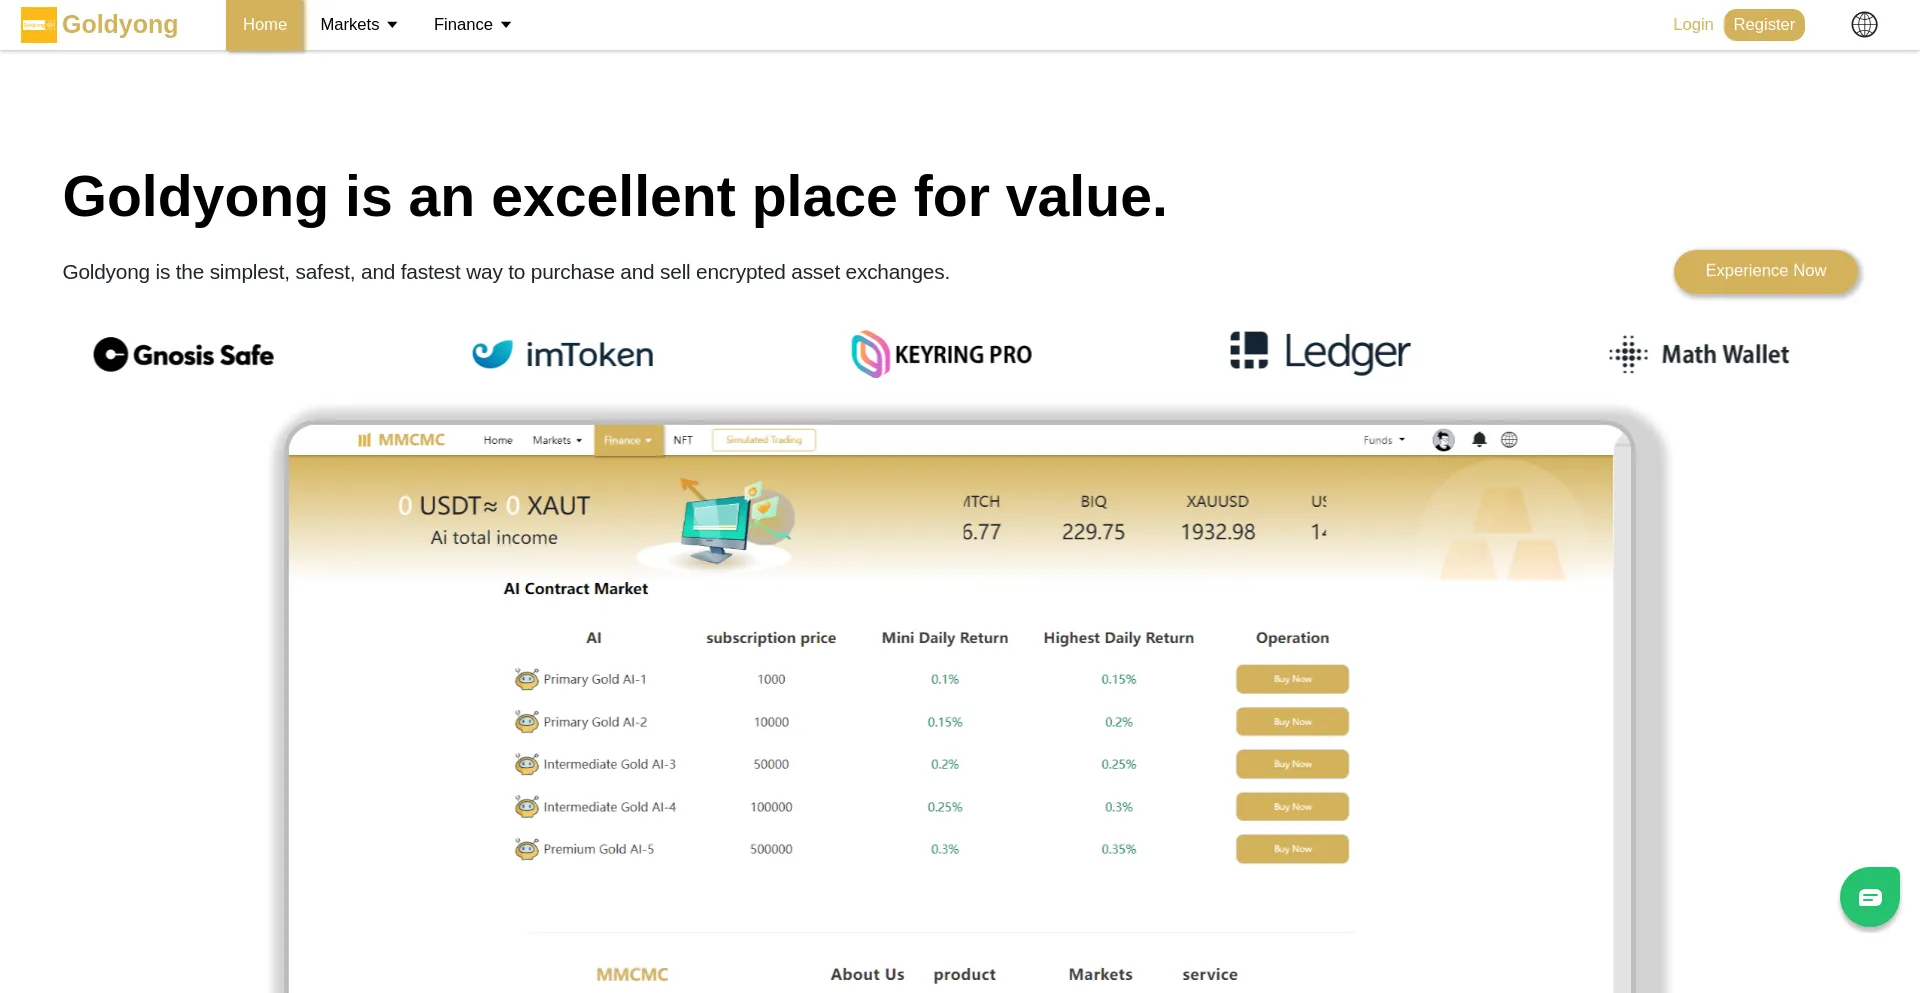Expand the Markets dropdown menu
This screenshot has height=993, width=1920.
tap(359, 25)
